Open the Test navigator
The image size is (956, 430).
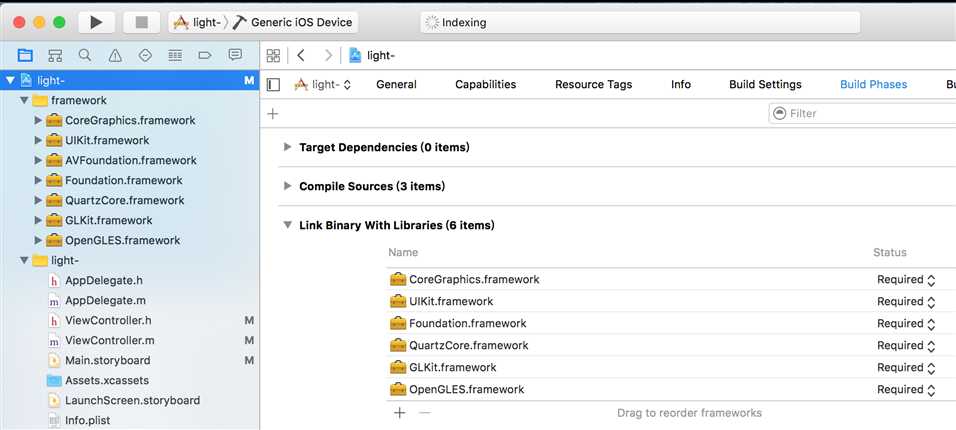tap(145, 56)
